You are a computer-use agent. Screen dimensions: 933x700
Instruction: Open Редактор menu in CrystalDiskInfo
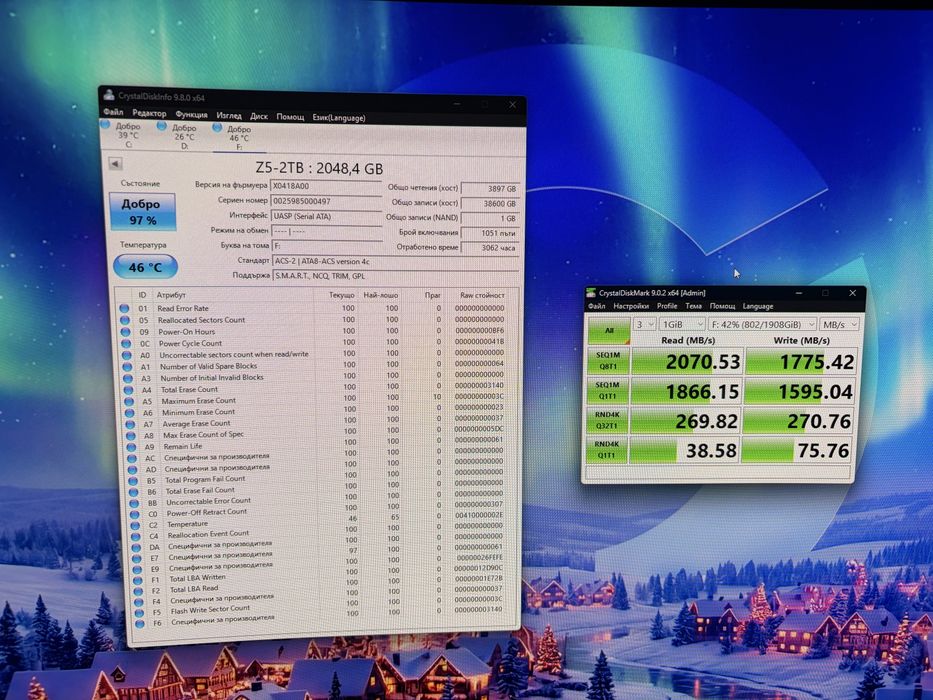(149, 113)
